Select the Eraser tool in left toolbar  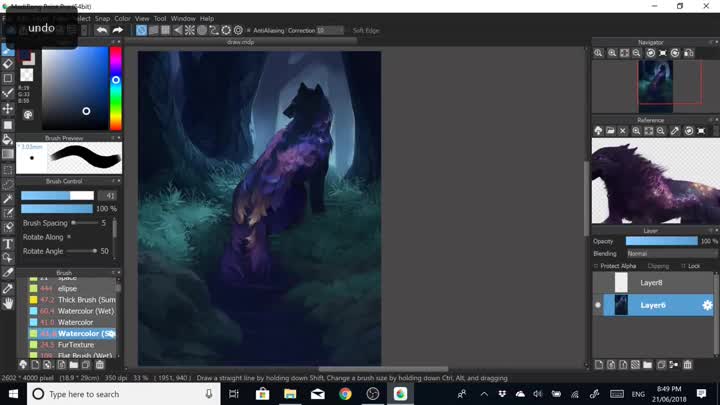(8, 64)
